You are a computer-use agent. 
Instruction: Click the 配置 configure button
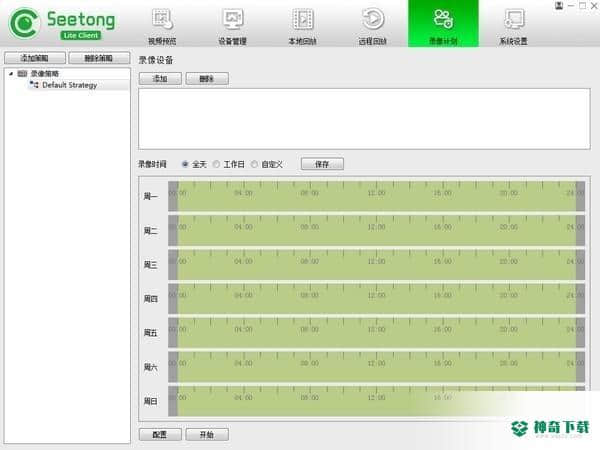[x=160, y=435]
